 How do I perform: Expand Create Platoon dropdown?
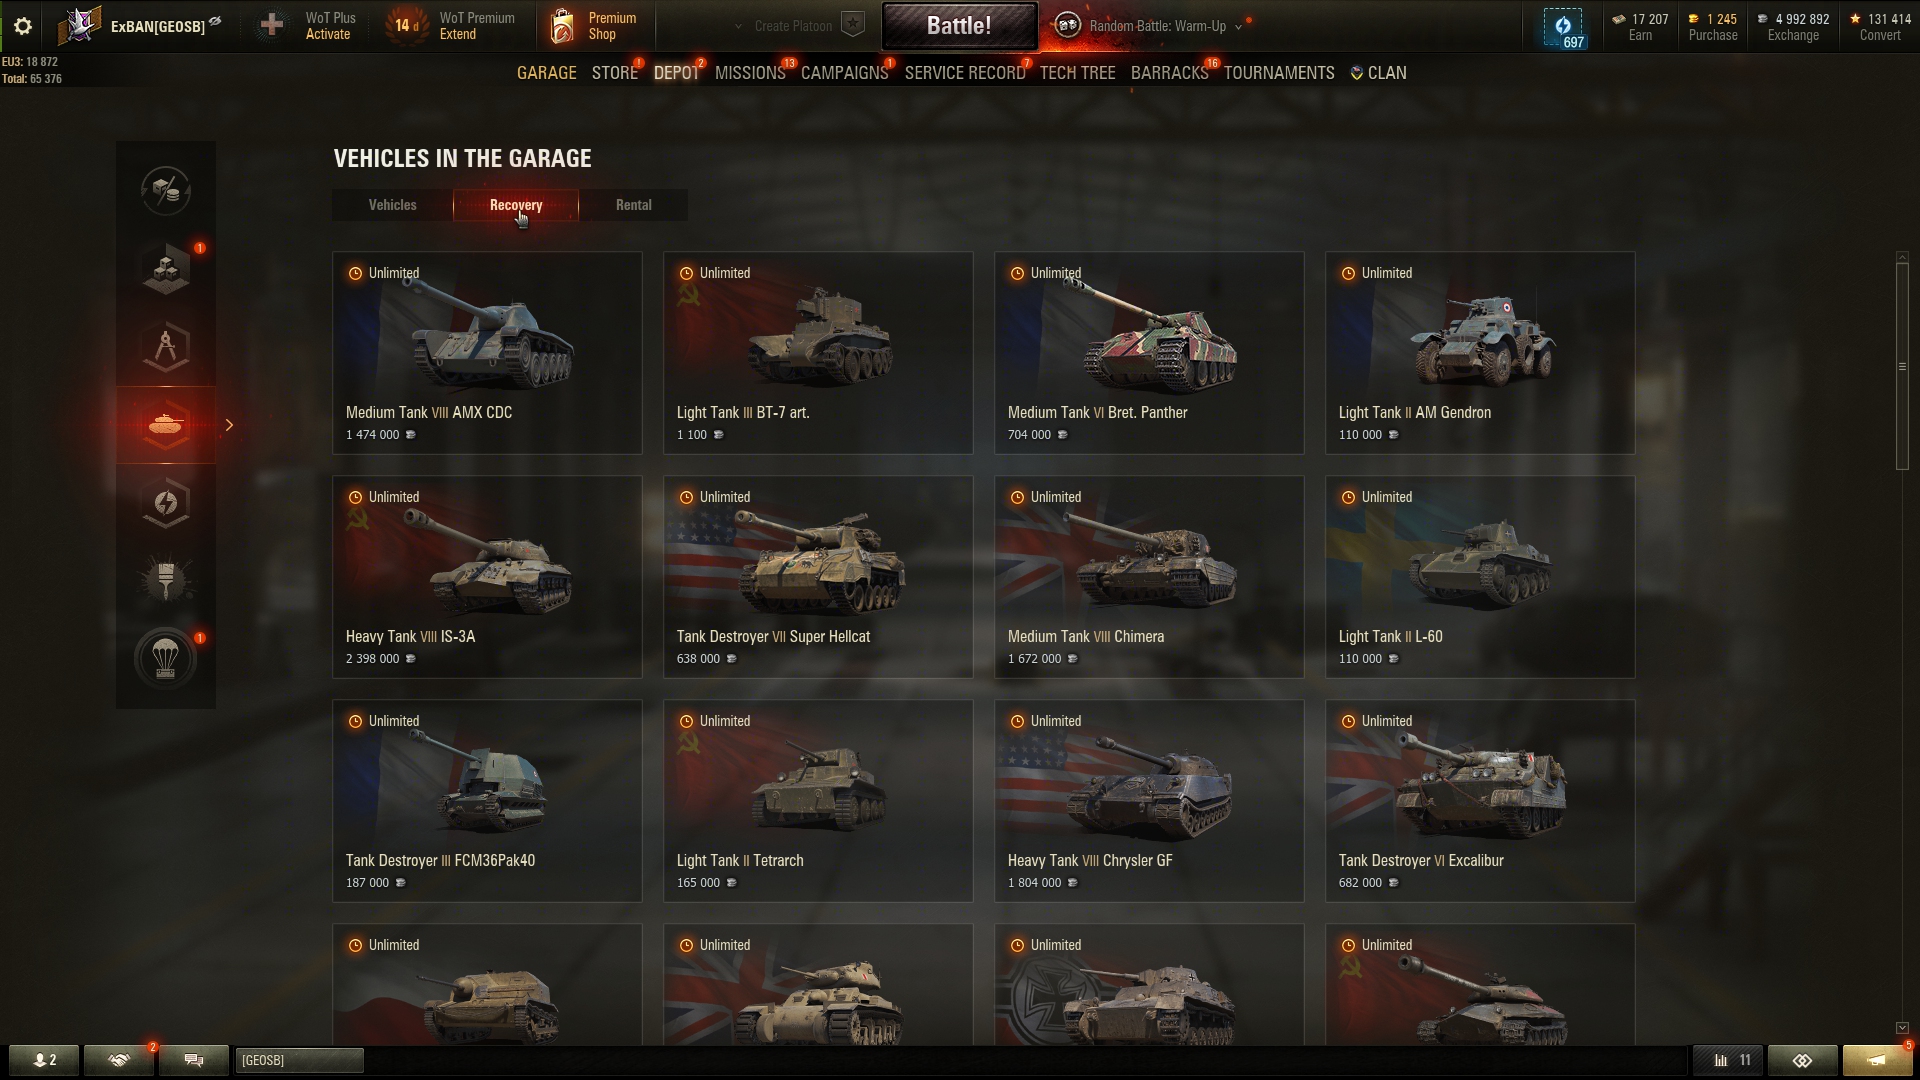click(x=798, y=26)
